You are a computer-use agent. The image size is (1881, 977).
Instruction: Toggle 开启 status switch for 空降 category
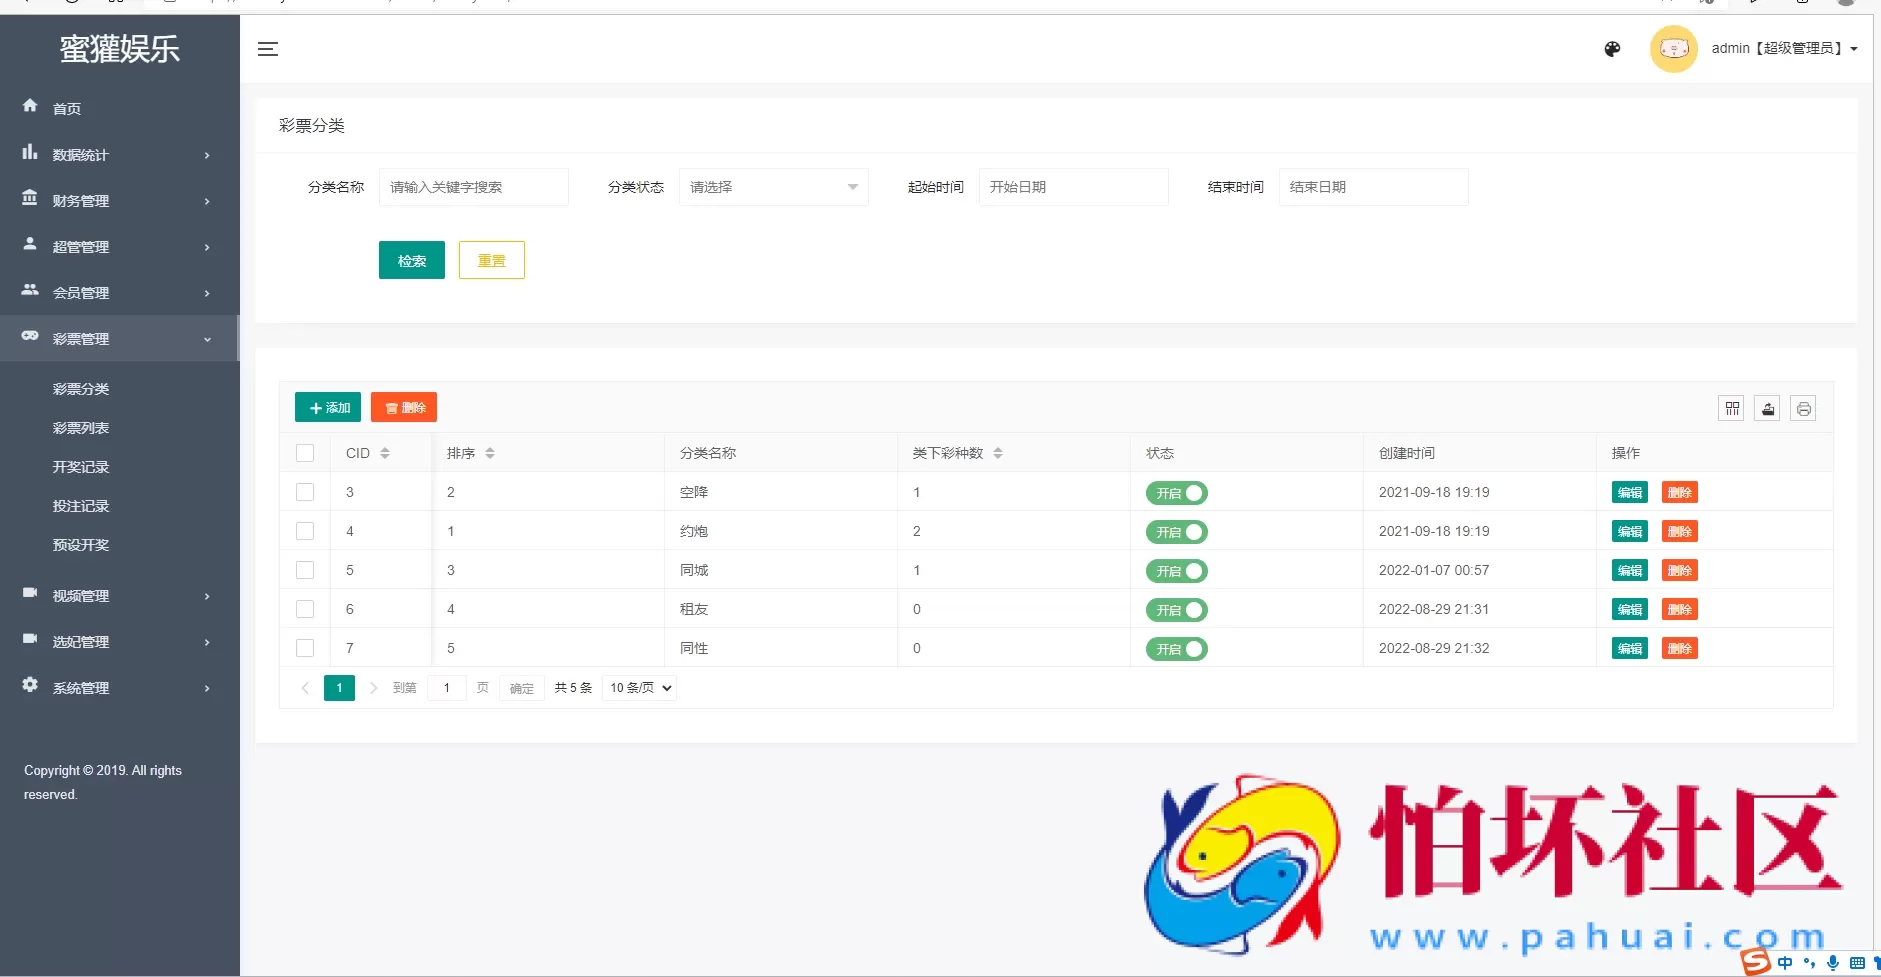point(1177,492)
